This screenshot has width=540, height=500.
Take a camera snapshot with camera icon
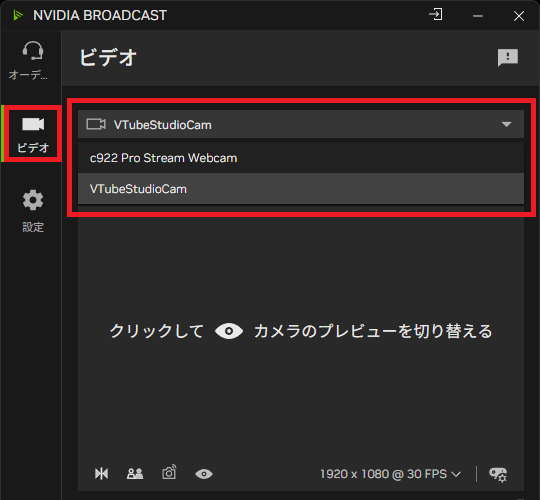coord(169,472)
